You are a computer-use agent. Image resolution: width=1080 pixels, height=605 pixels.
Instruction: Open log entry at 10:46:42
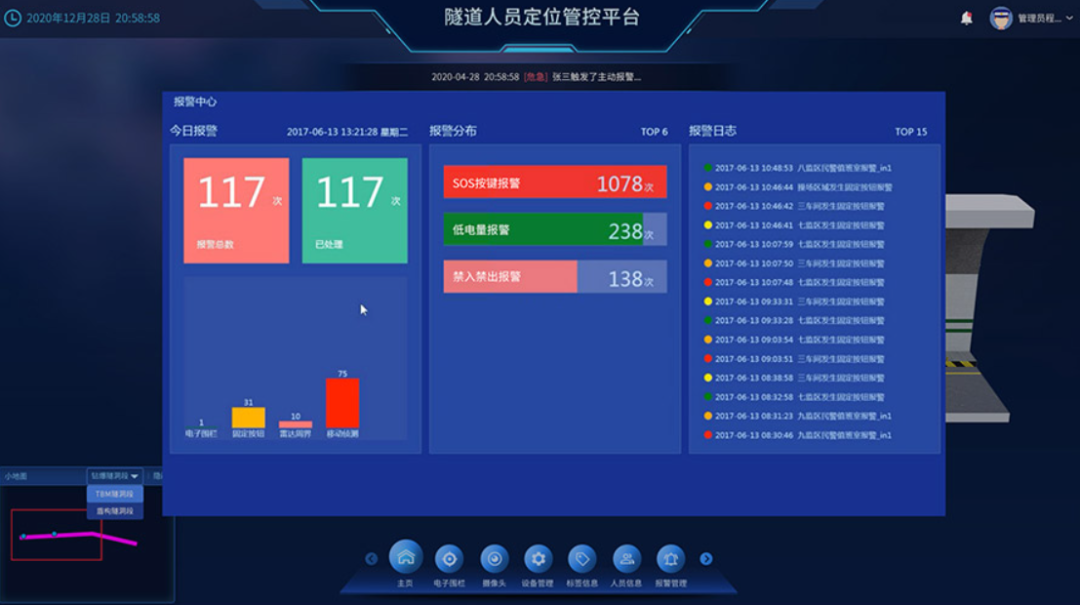[x=793, y=206]
